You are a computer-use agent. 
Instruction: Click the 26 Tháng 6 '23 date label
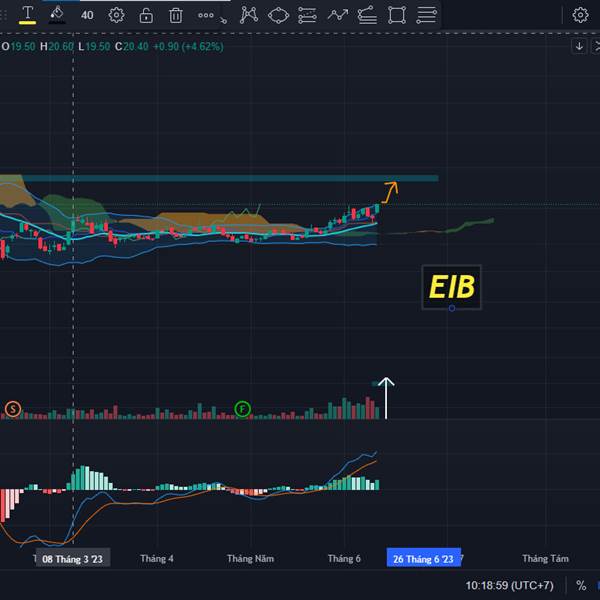click(423, 559)
